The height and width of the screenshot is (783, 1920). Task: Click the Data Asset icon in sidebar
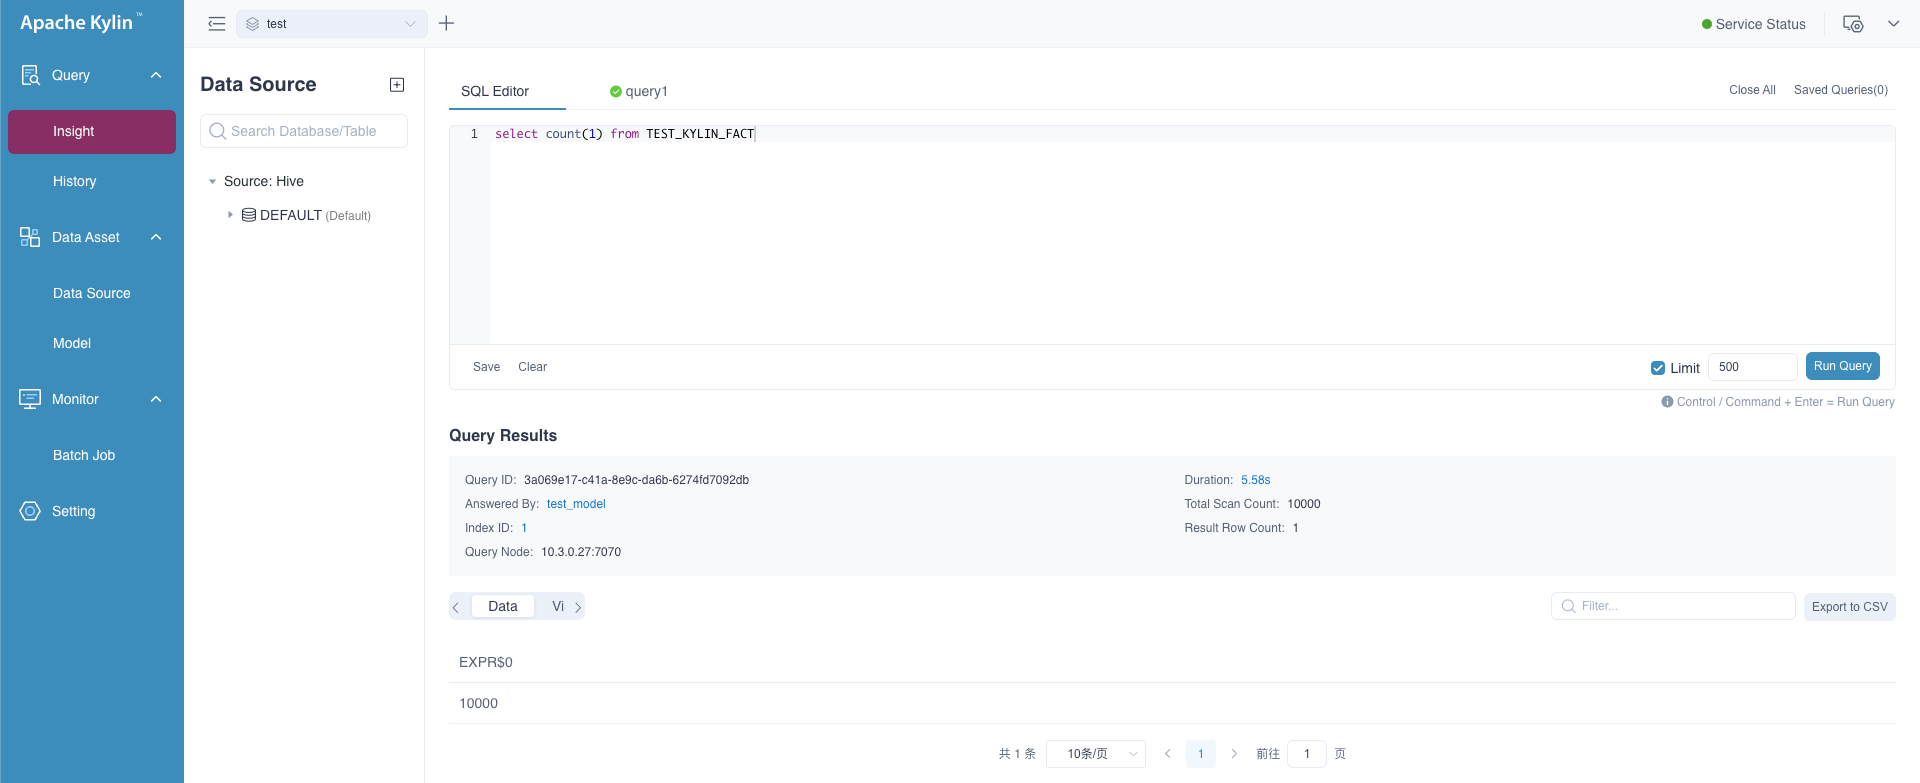tap(30, 237)
